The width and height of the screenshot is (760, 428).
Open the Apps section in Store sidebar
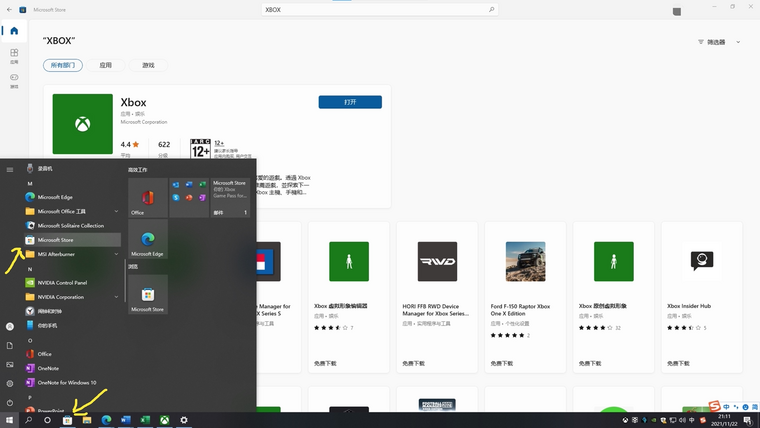coord(14,55)
